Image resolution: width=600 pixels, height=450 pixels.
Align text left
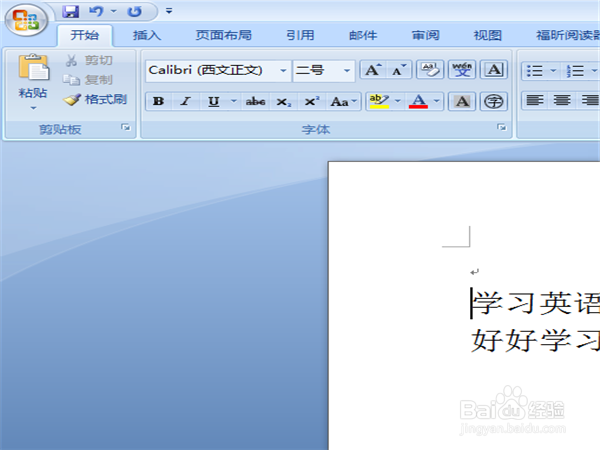pyautogui.click(x=535, y=101)
